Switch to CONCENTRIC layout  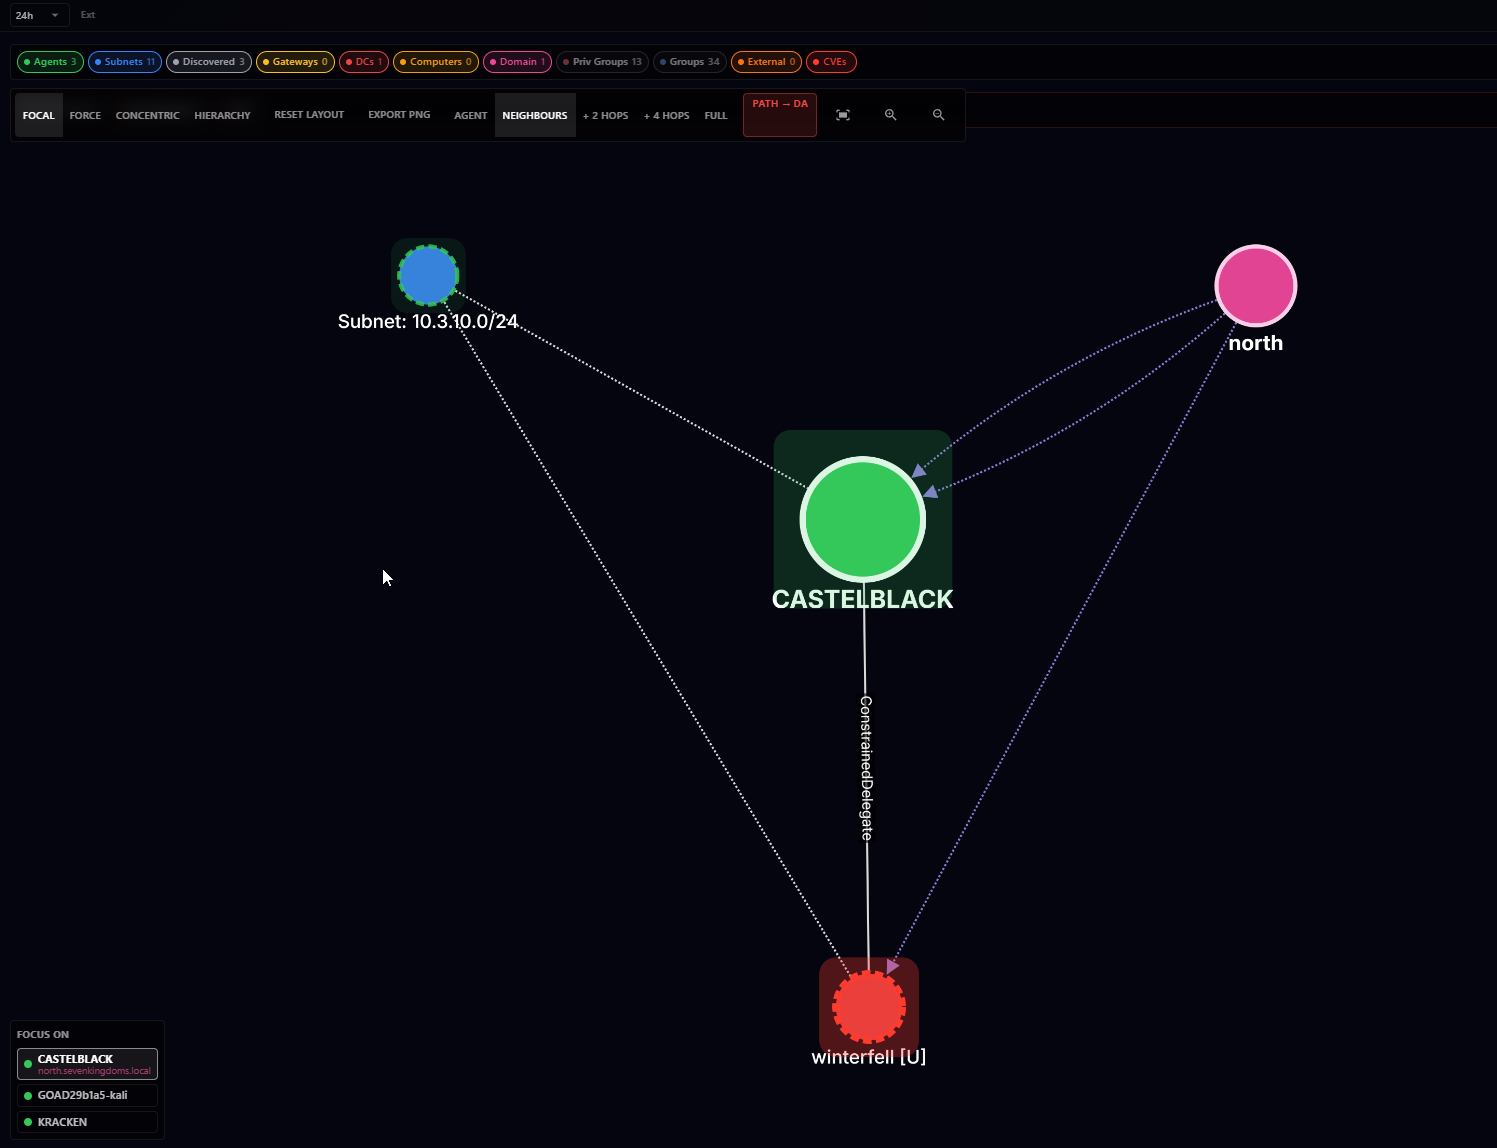(x=147, y=115)
